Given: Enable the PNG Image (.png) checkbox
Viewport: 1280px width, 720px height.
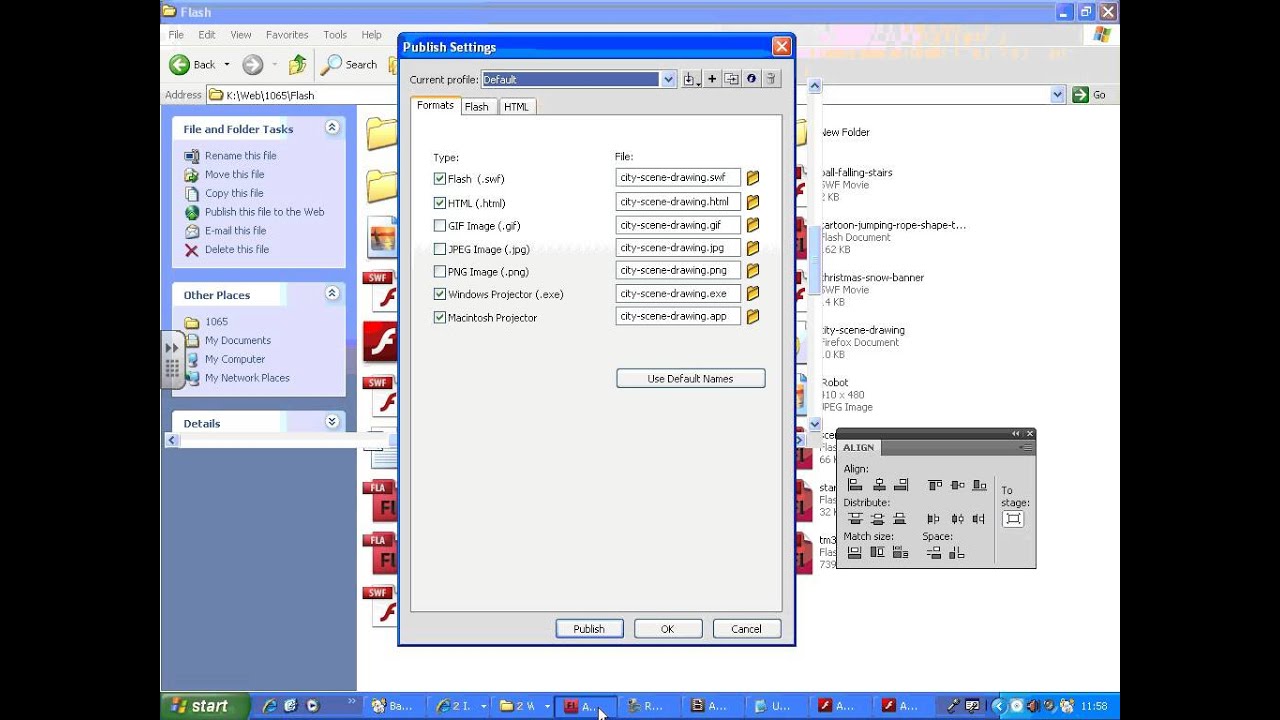Looking at the screenshot, I should (x=440, y=271).
